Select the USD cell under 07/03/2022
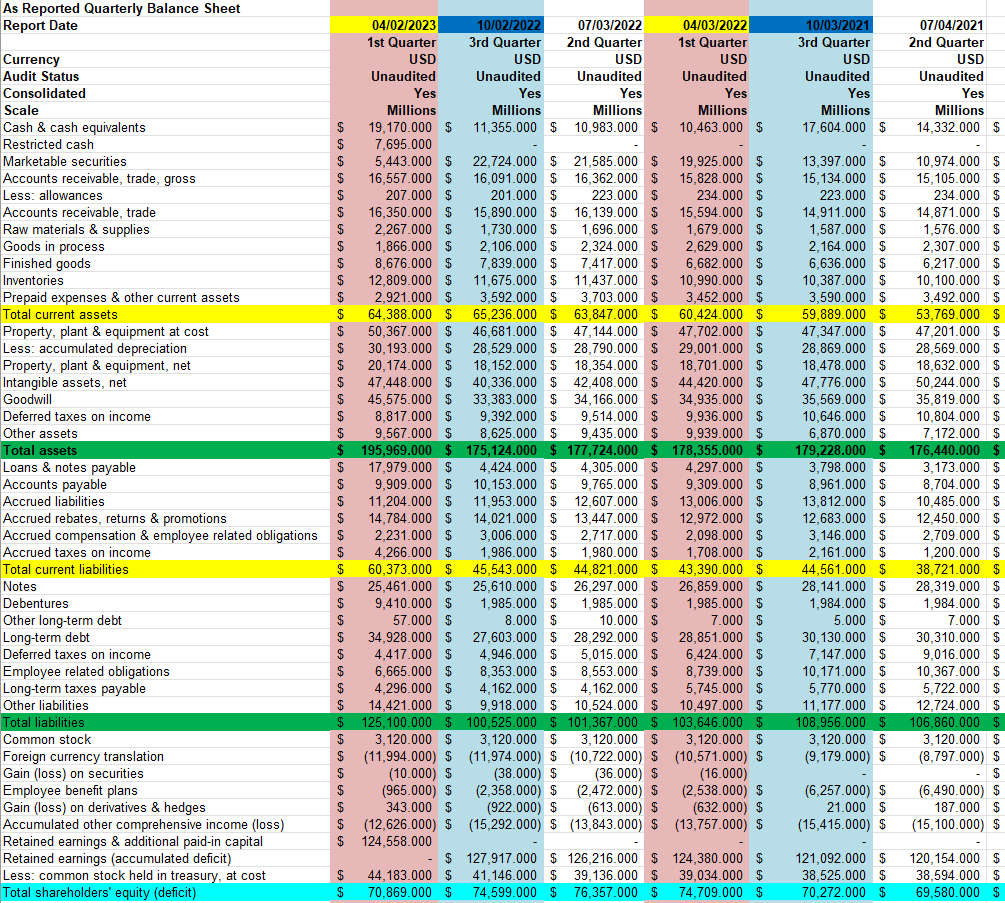Viewport: 1005px width, 903px height. (627, 59)
